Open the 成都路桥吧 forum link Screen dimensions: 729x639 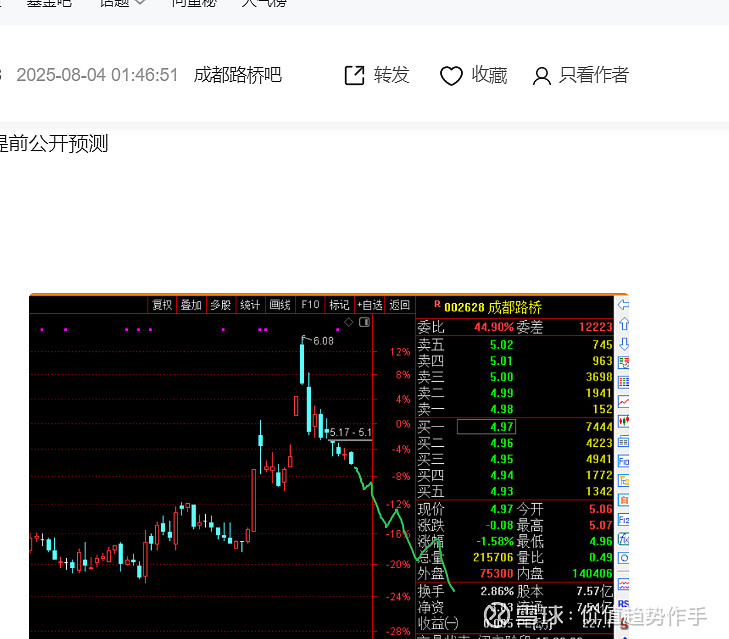(238, 75)
